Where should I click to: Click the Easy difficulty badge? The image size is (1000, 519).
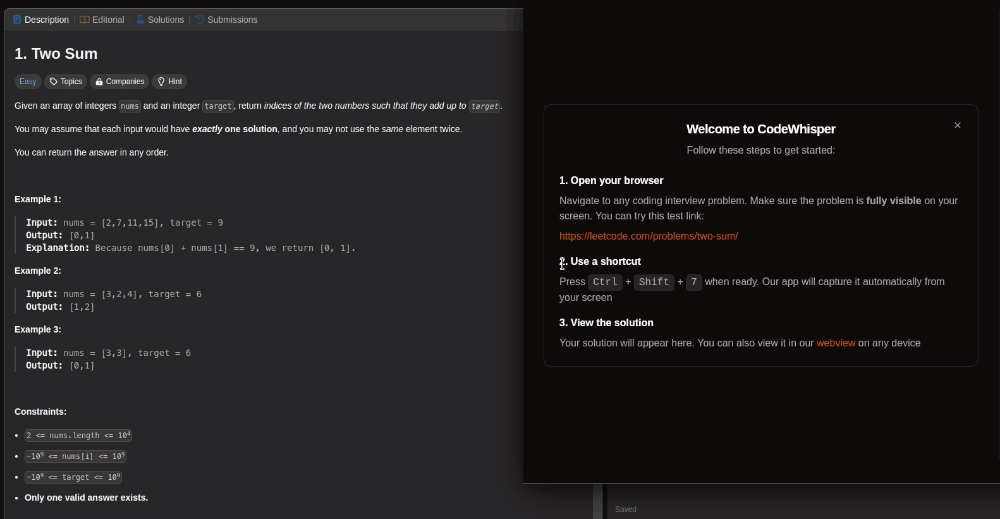click(x=27, y=82)
